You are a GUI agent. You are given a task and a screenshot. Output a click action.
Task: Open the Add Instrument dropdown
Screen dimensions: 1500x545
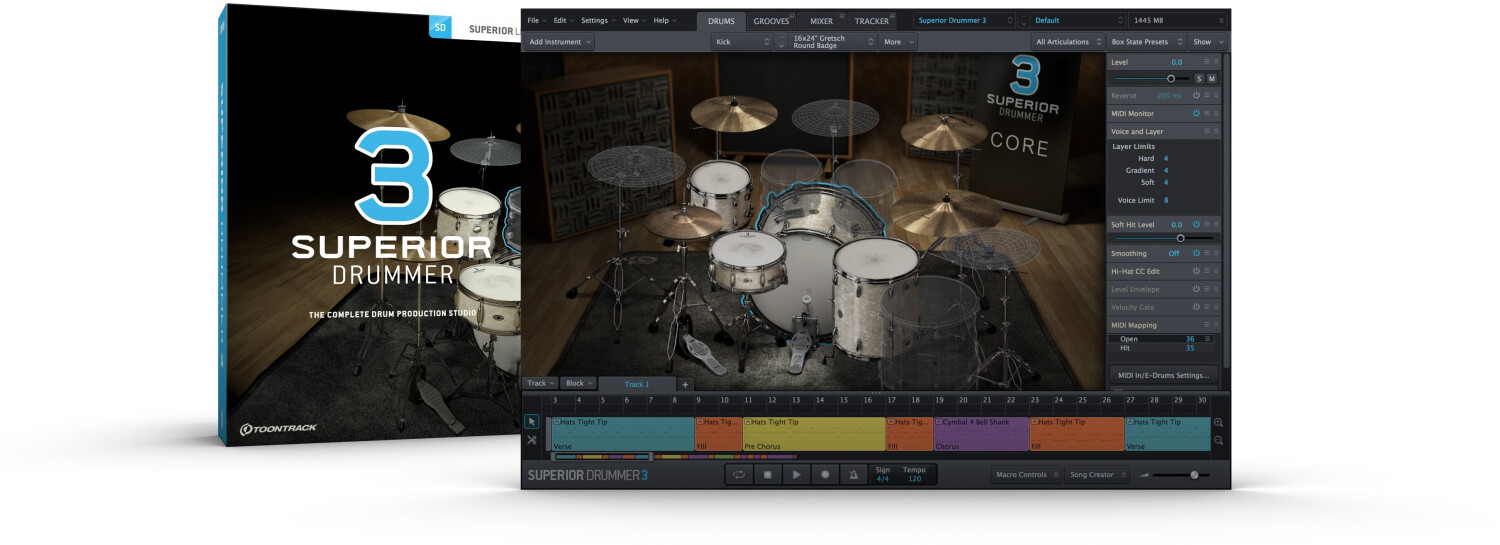(x=560, y=42)
